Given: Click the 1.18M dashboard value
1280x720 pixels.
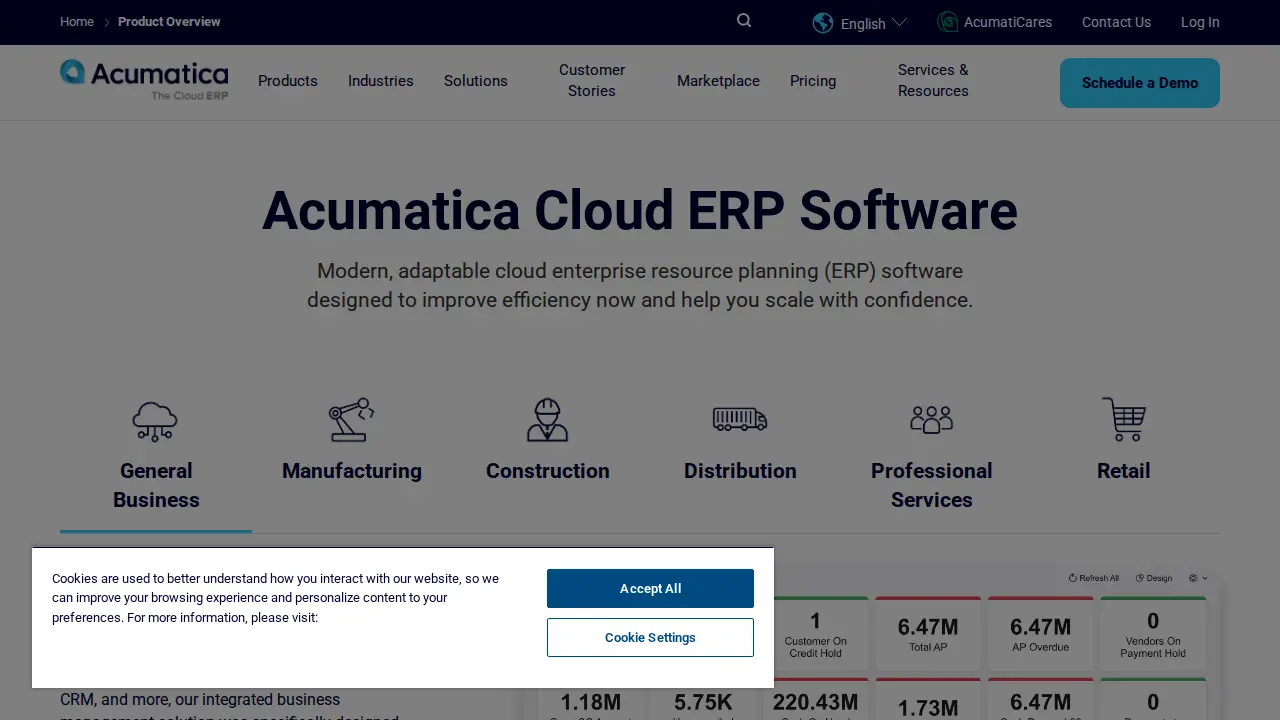Looking at the screenshot, I should pos(590,703).
